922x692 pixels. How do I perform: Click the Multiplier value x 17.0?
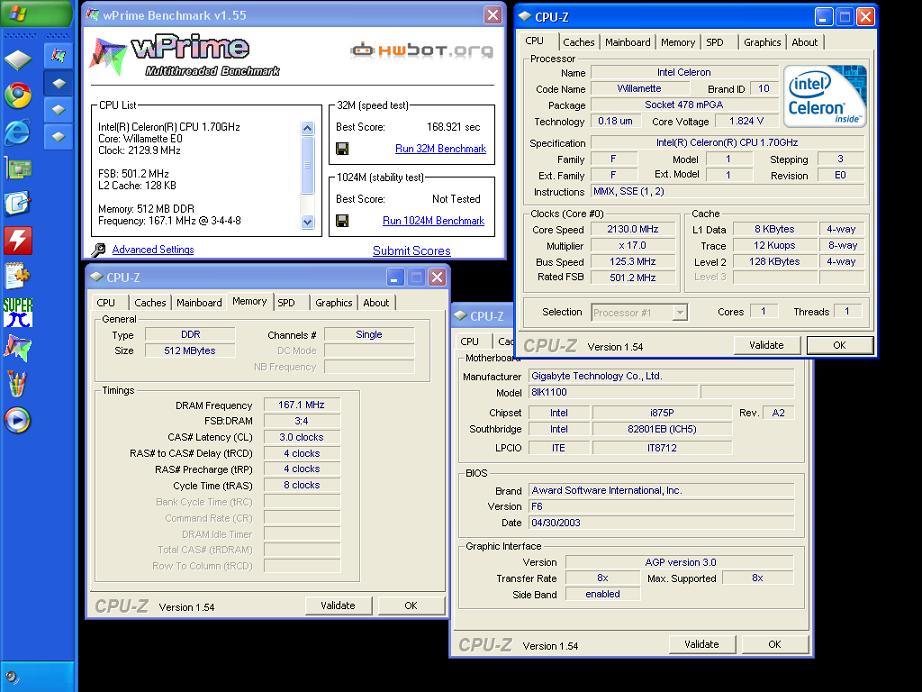633,246
